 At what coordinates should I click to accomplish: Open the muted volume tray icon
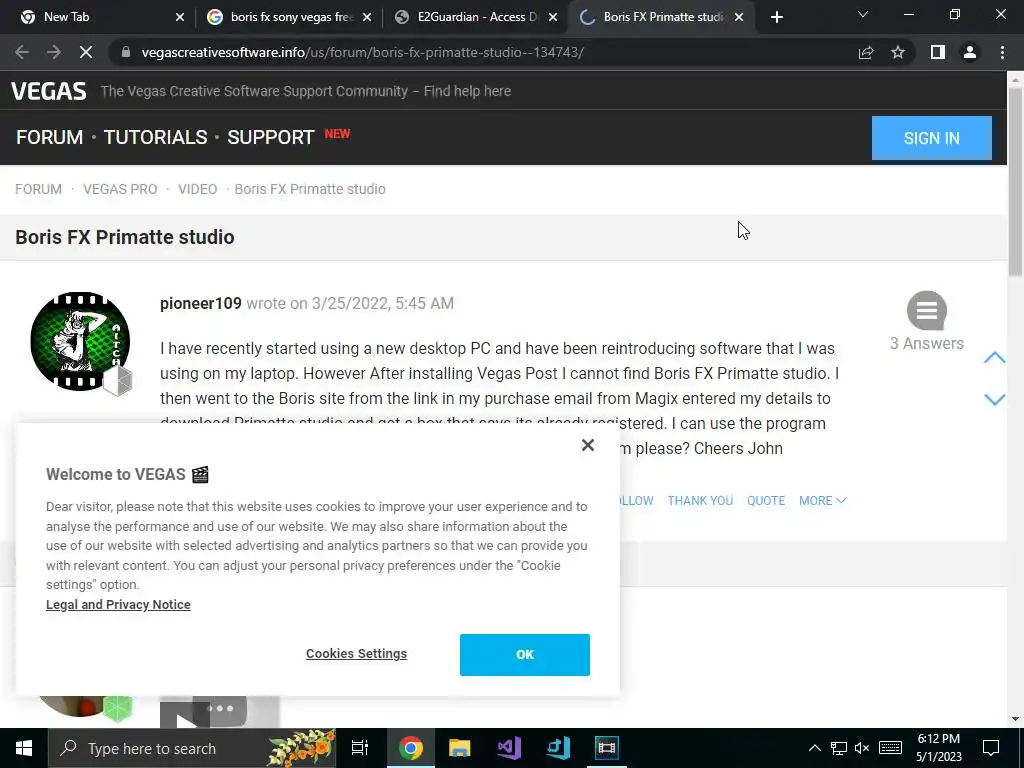coord(861,748)
